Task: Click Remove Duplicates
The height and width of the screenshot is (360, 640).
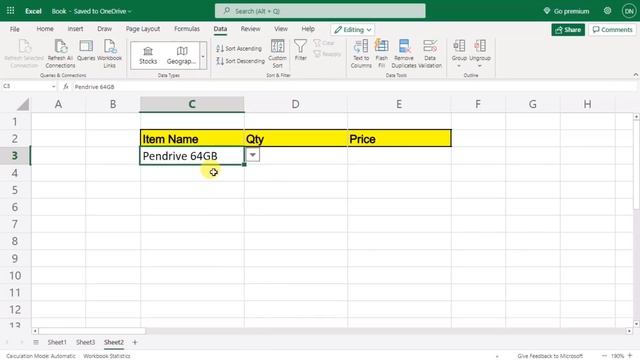Action: click(x=404, y=53)
